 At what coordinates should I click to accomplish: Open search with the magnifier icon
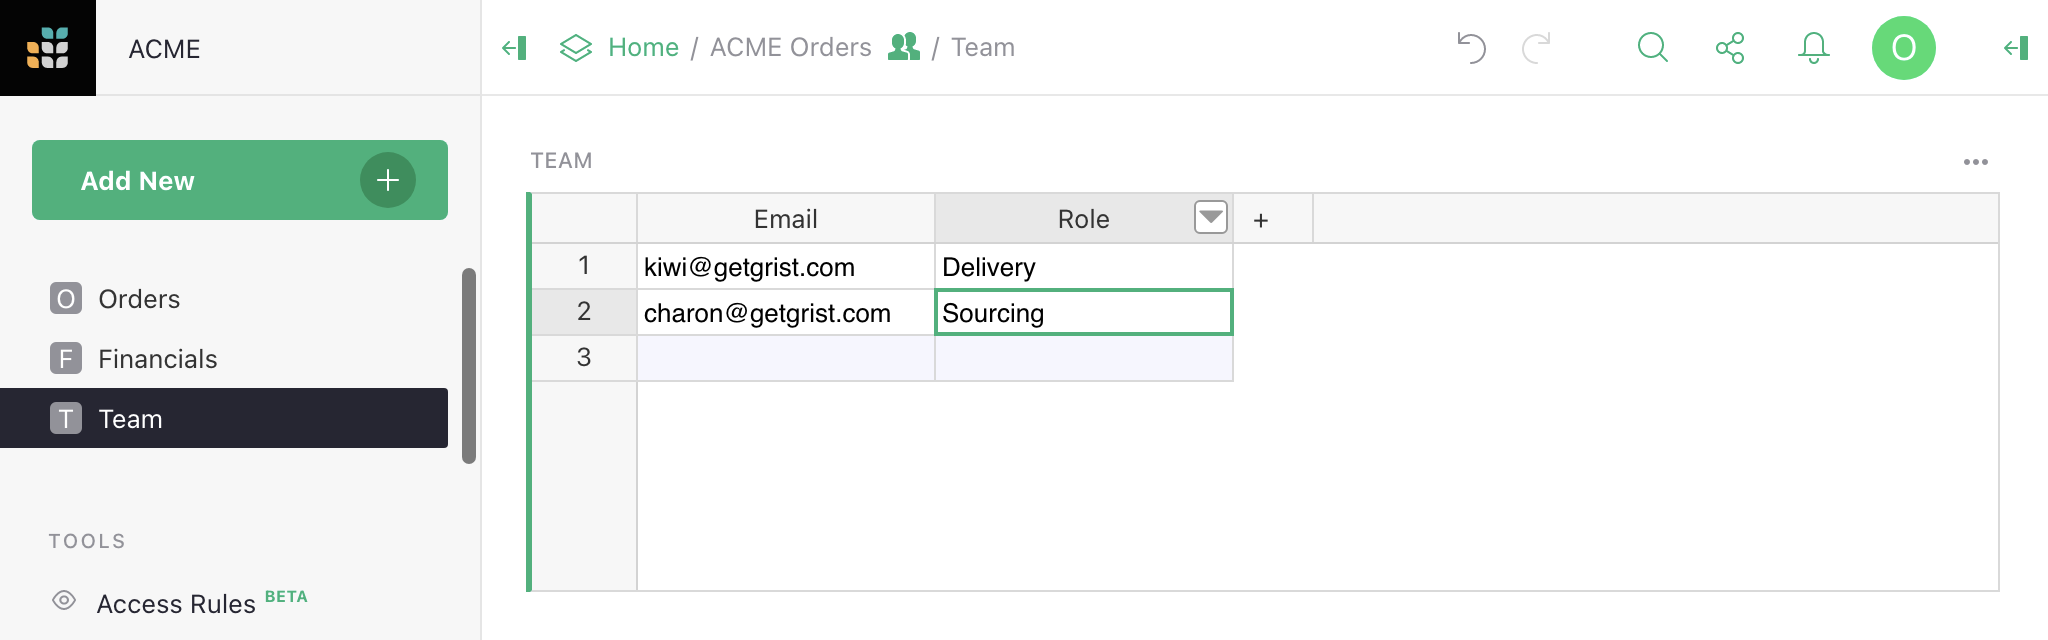pyautogui.click(x=1652, y=48)
